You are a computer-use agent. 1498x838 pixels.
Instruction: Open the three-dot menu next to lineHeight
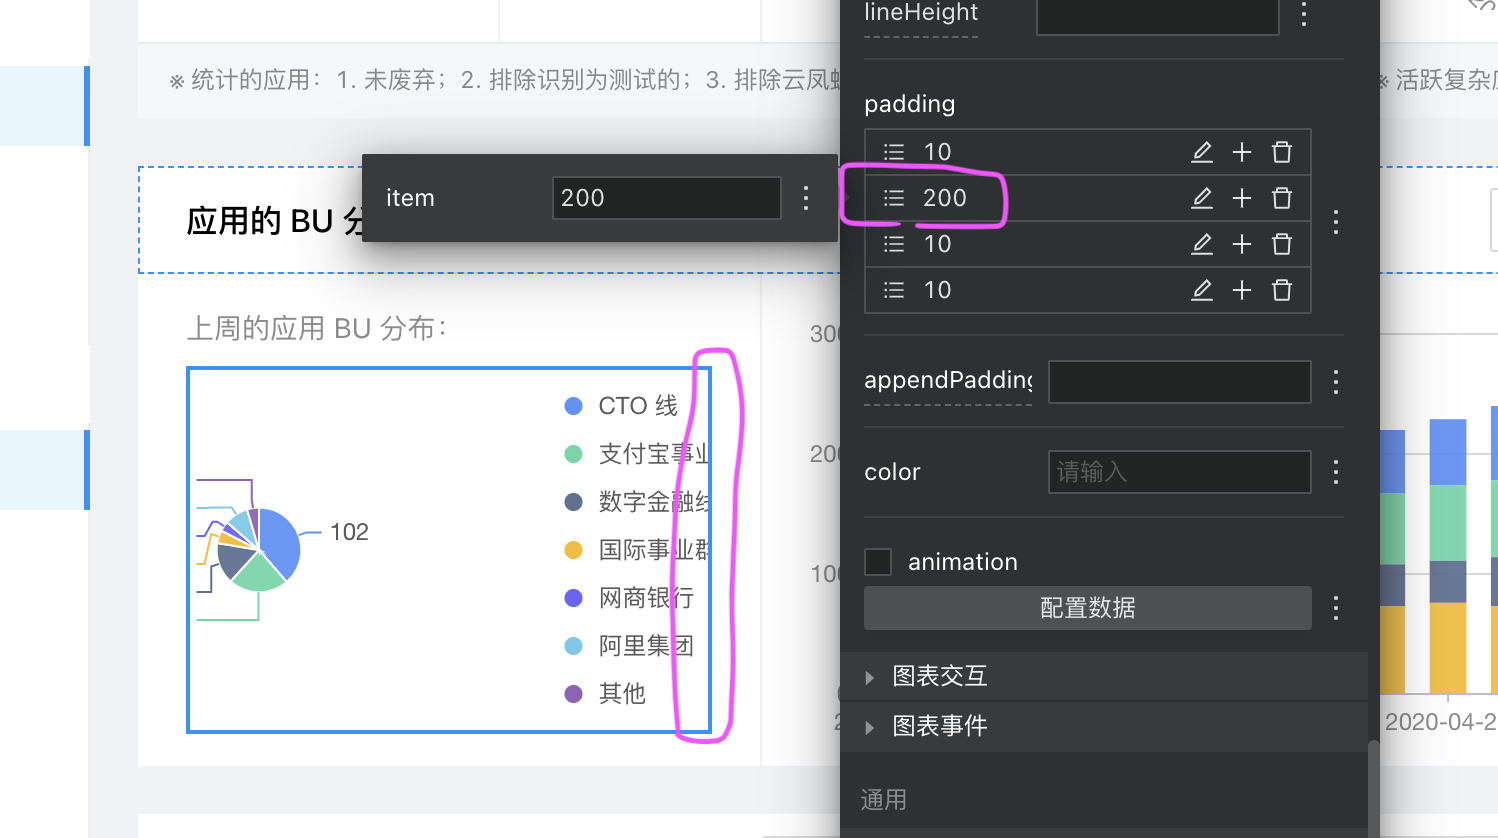(x=1303, y=12)
